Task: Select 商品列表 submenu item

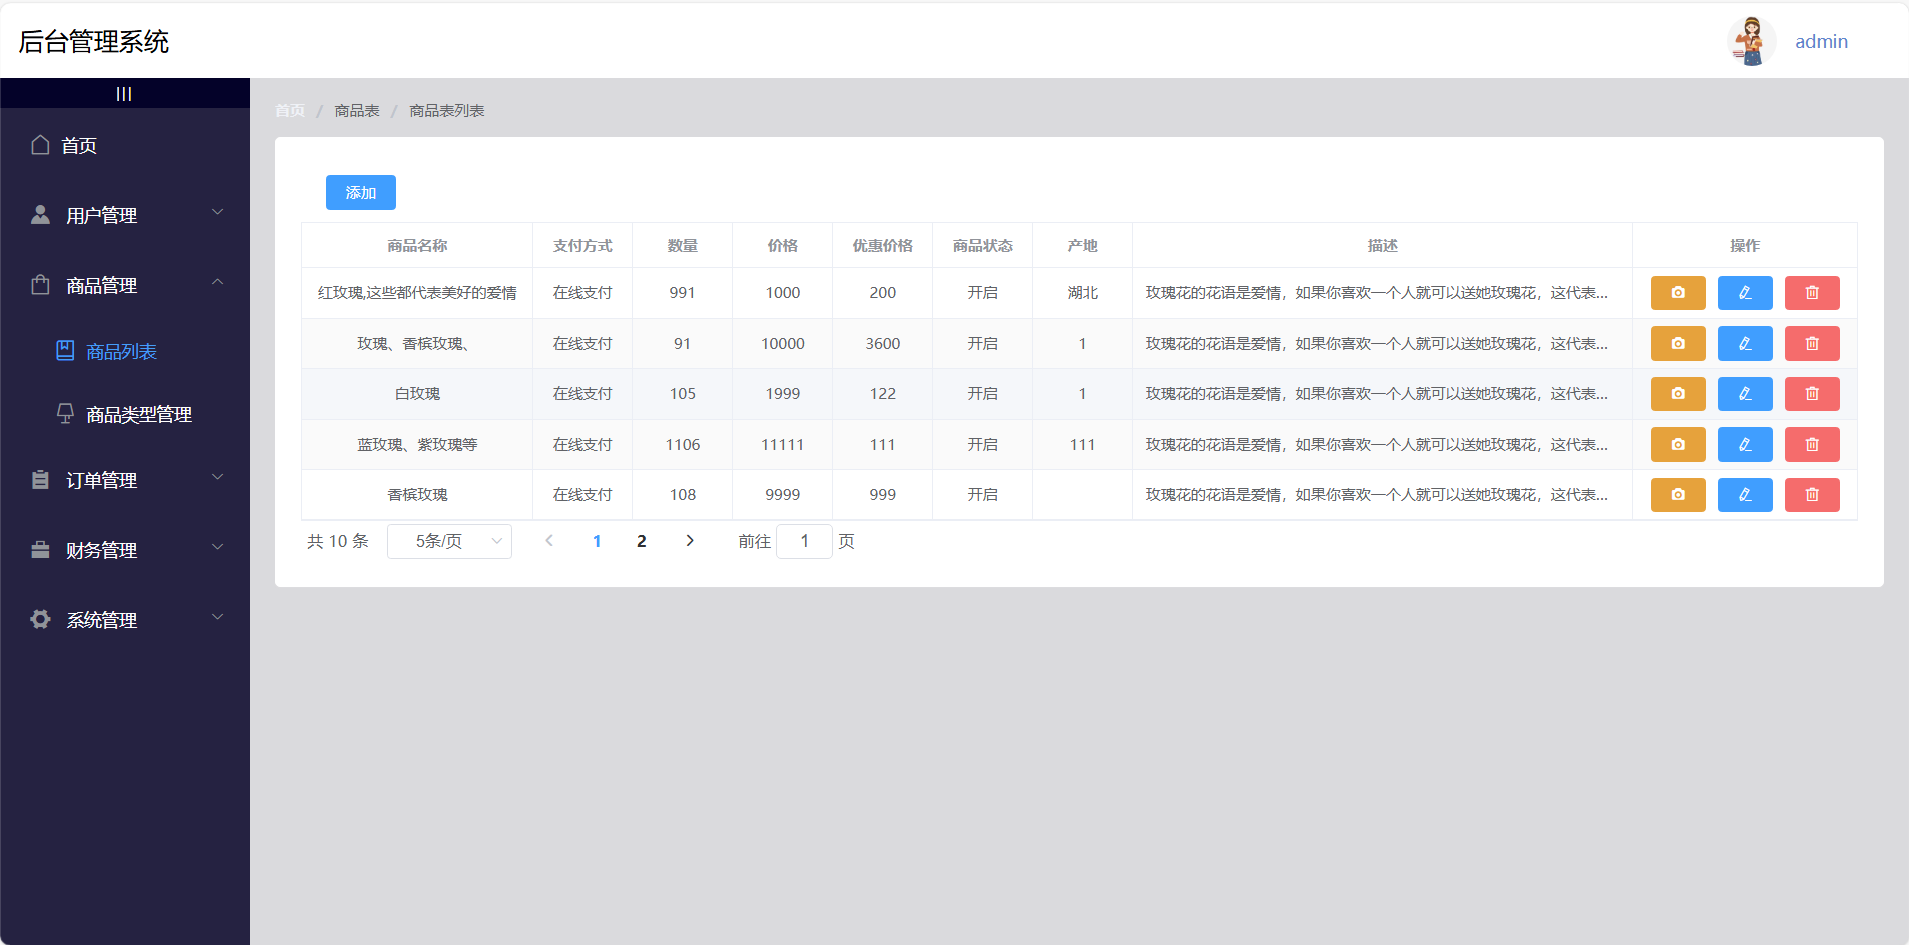Action: [125, 351]
